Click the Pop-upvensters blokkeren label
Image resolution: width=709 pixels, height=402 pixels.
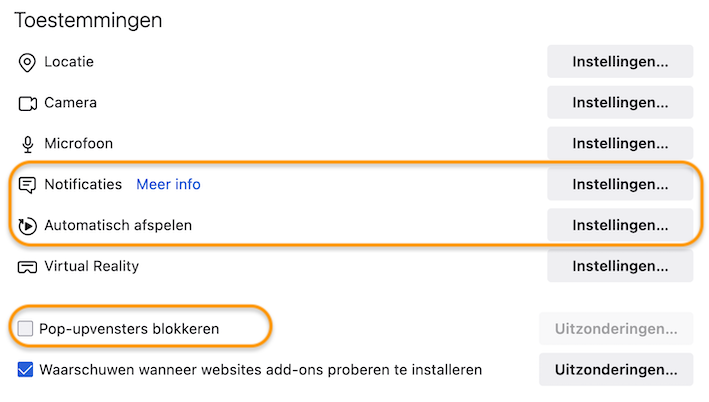click(129, 329)
